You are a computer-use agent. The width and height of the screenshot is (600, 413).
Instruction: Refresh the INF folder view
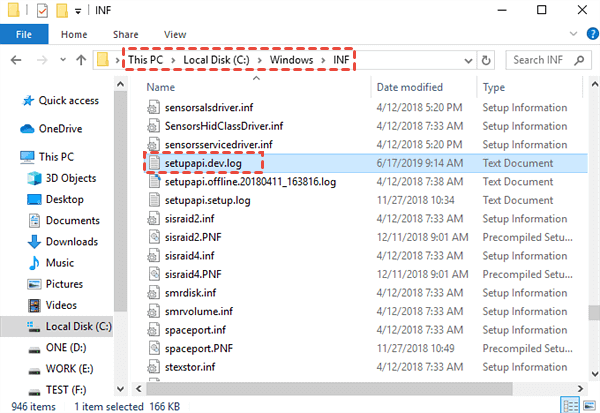coord(486,60)
